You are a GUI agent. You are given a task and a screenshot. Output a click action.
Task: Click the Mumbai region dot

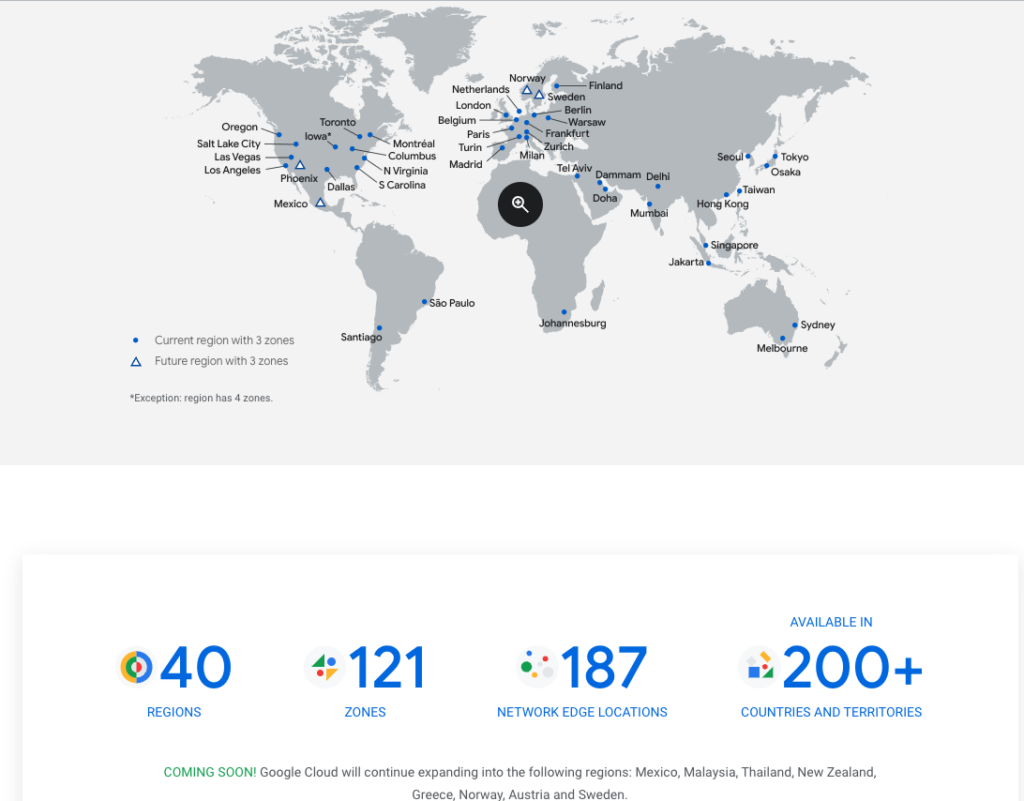click(649, 204)
